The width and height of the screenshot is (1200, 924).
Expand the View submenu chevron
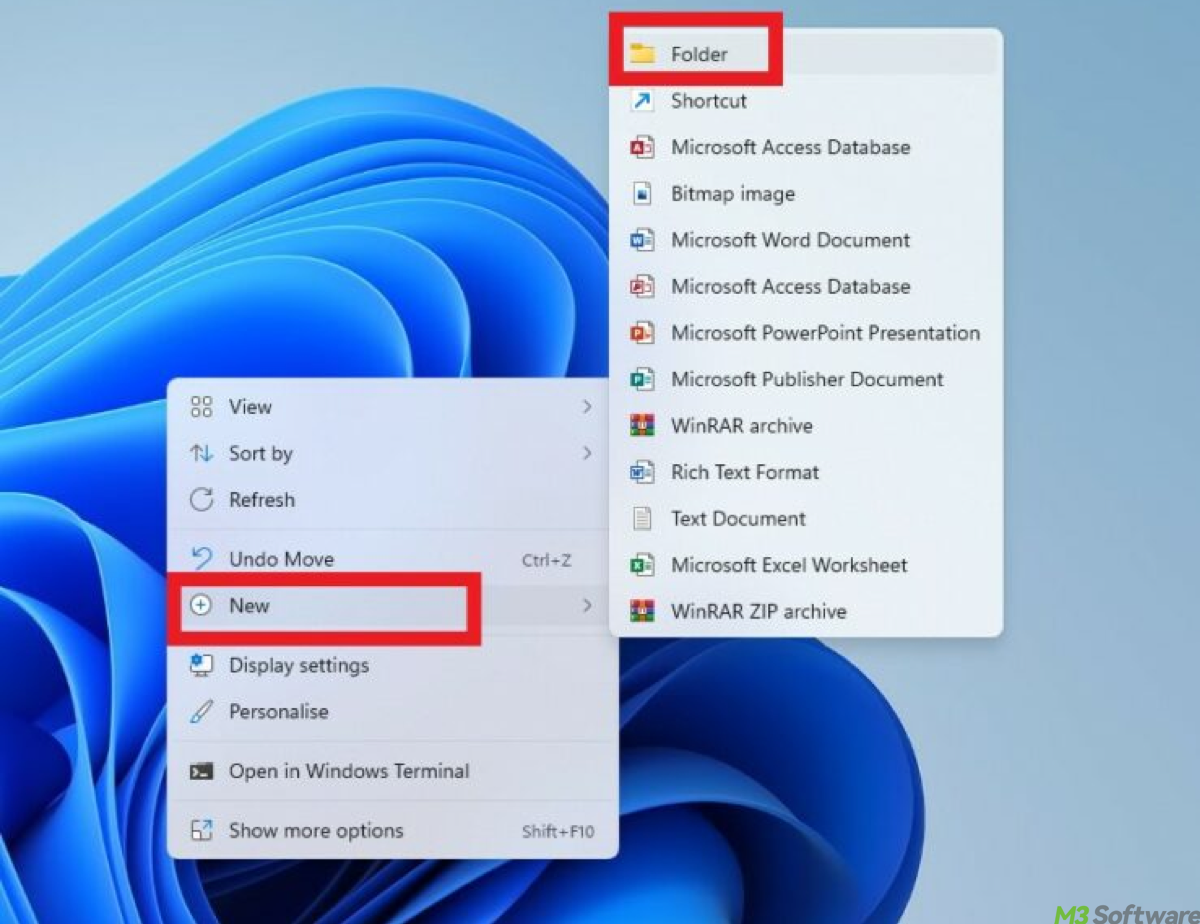point(587,407)
